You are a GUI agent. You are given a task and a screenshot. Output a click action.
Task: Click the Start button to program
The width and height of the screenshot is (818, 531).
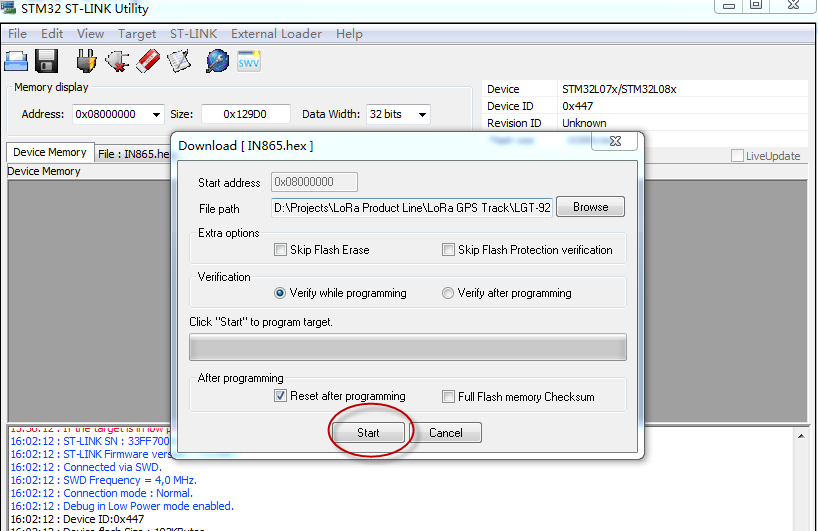tap(368, 432)
